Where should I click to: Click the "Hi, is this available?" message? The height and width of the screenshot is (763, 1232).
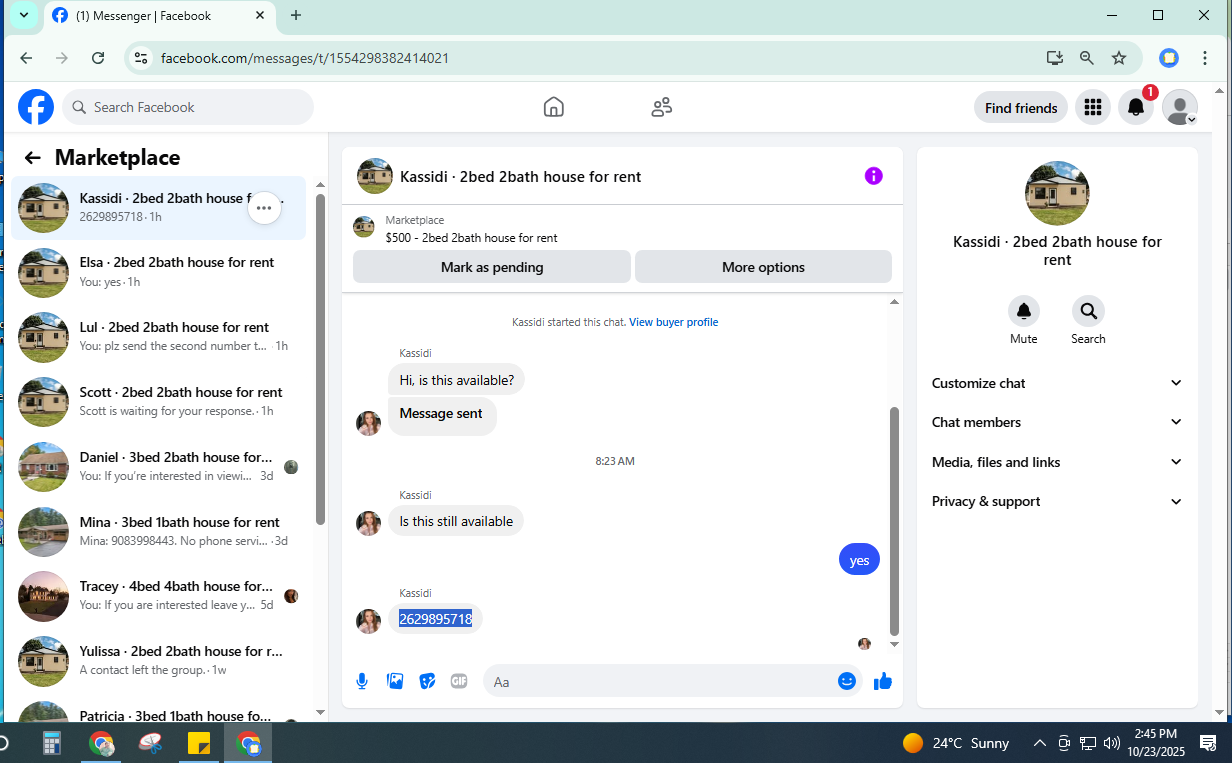point(456,380)
